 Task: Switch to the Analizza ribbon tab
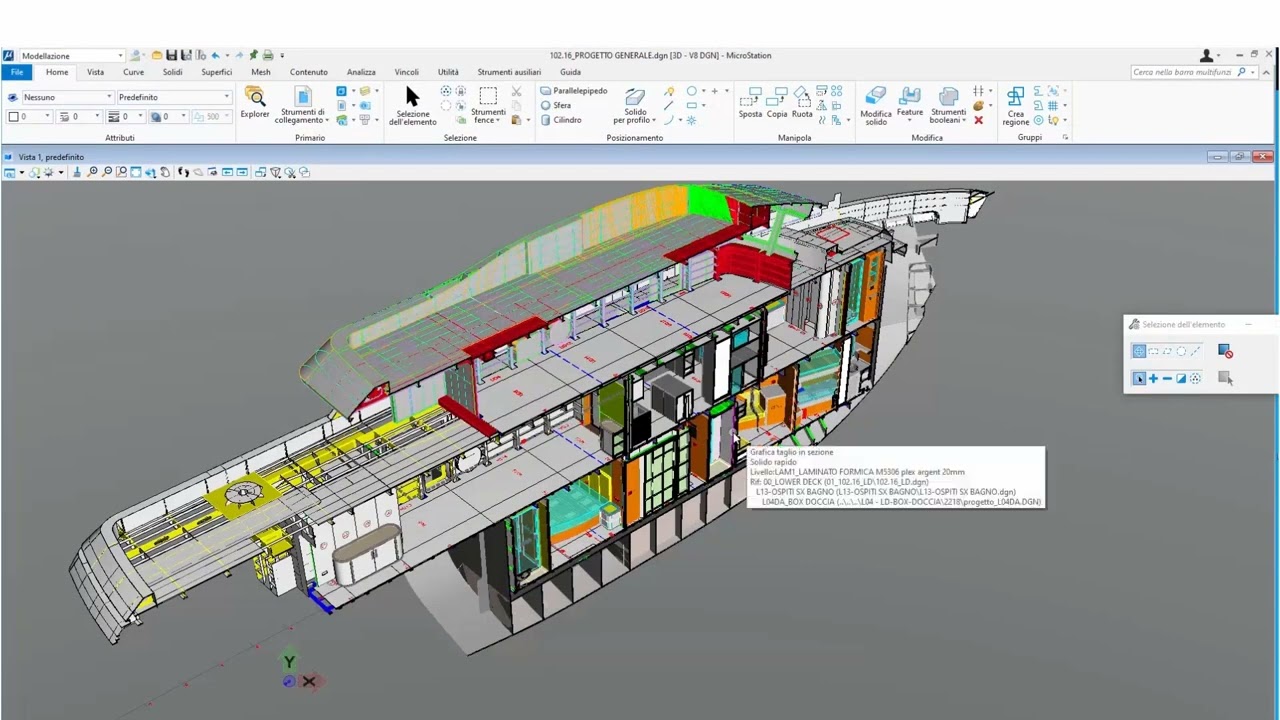[x=361, y=72]
